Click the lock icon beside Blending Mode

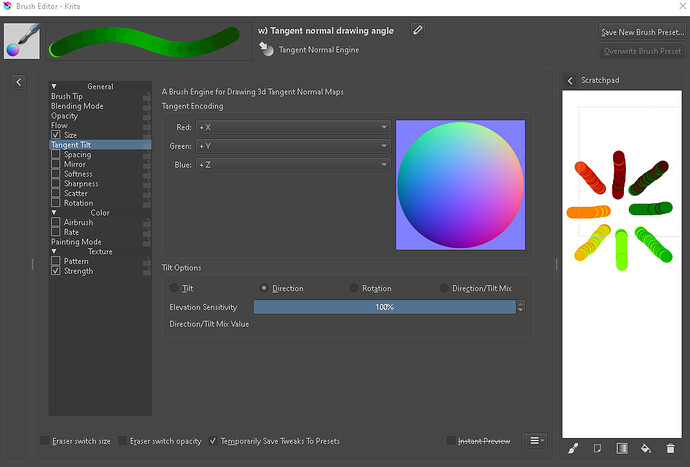(x=147, y=106)
